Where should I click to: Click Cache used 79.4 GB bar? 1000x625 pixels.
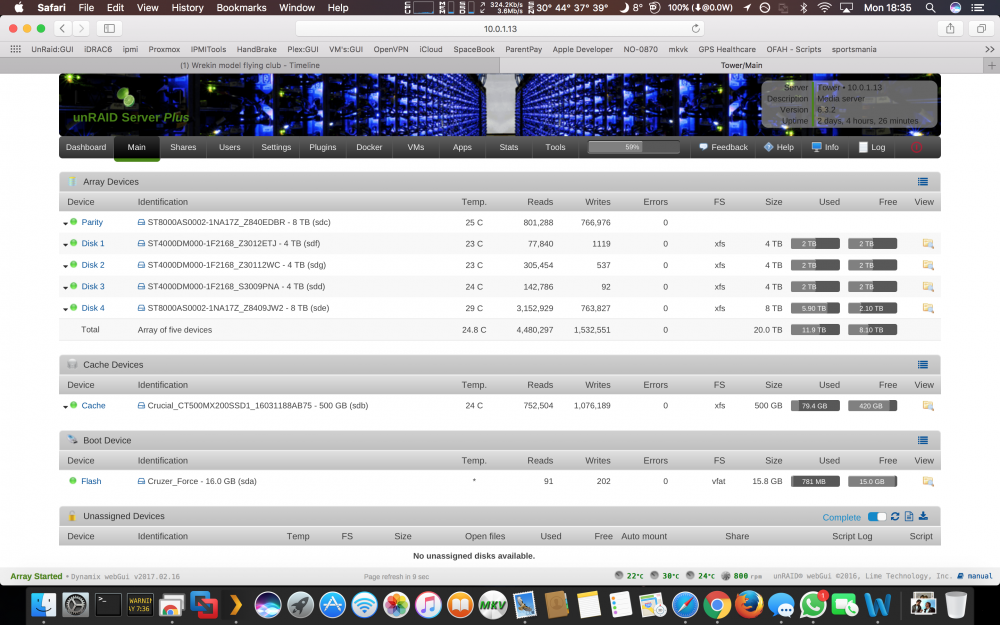[x=815, y=406]
